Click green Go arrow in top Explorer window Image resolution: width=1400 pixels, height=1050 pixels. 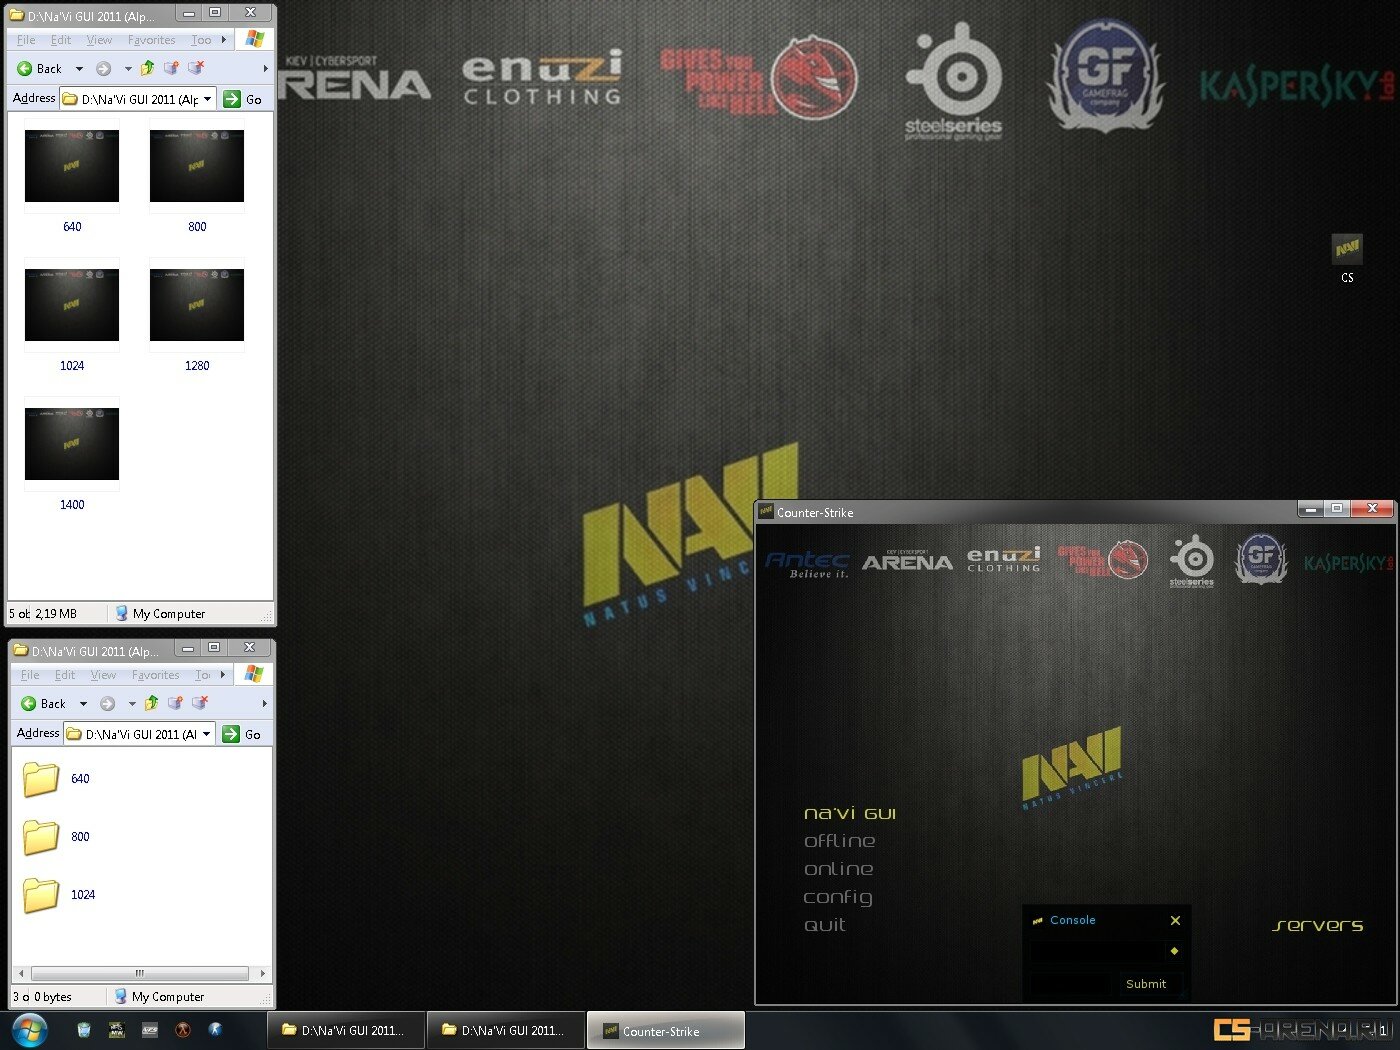232,99
